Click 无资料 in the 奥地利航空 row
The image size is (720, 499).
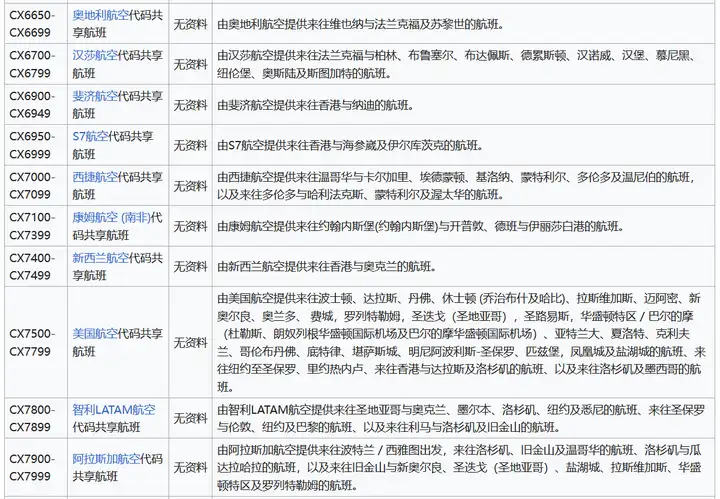click(x=190, y=24)
